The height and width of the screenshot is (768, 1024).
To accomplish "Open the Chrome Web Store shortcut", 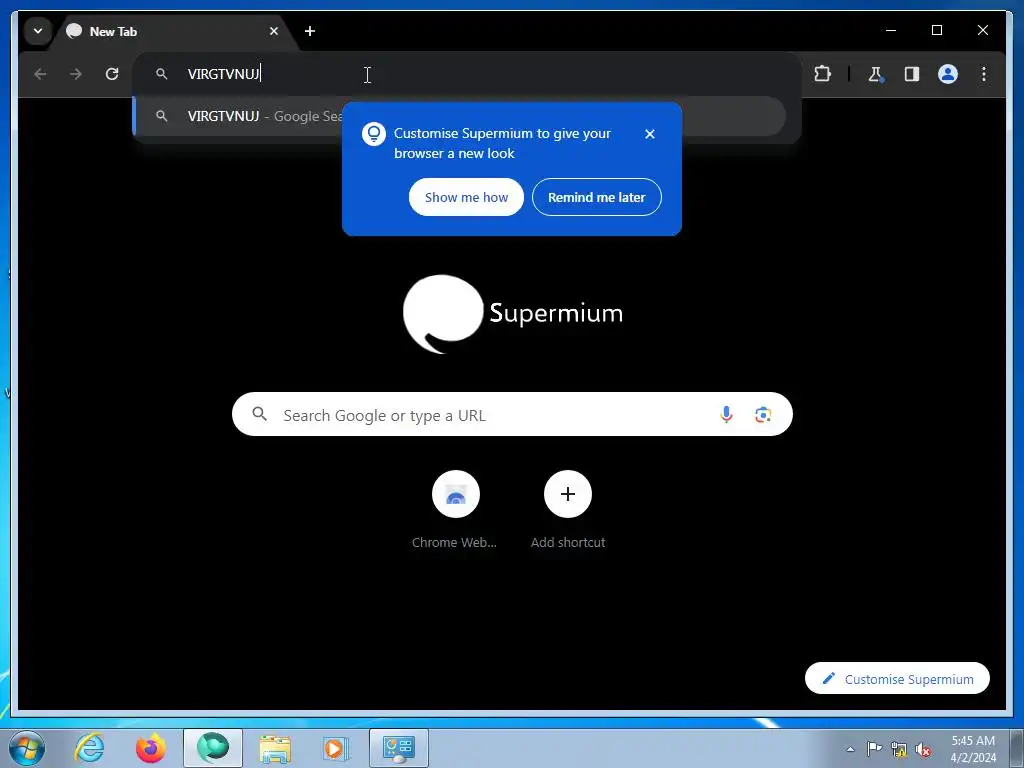I will coord(455,511).
